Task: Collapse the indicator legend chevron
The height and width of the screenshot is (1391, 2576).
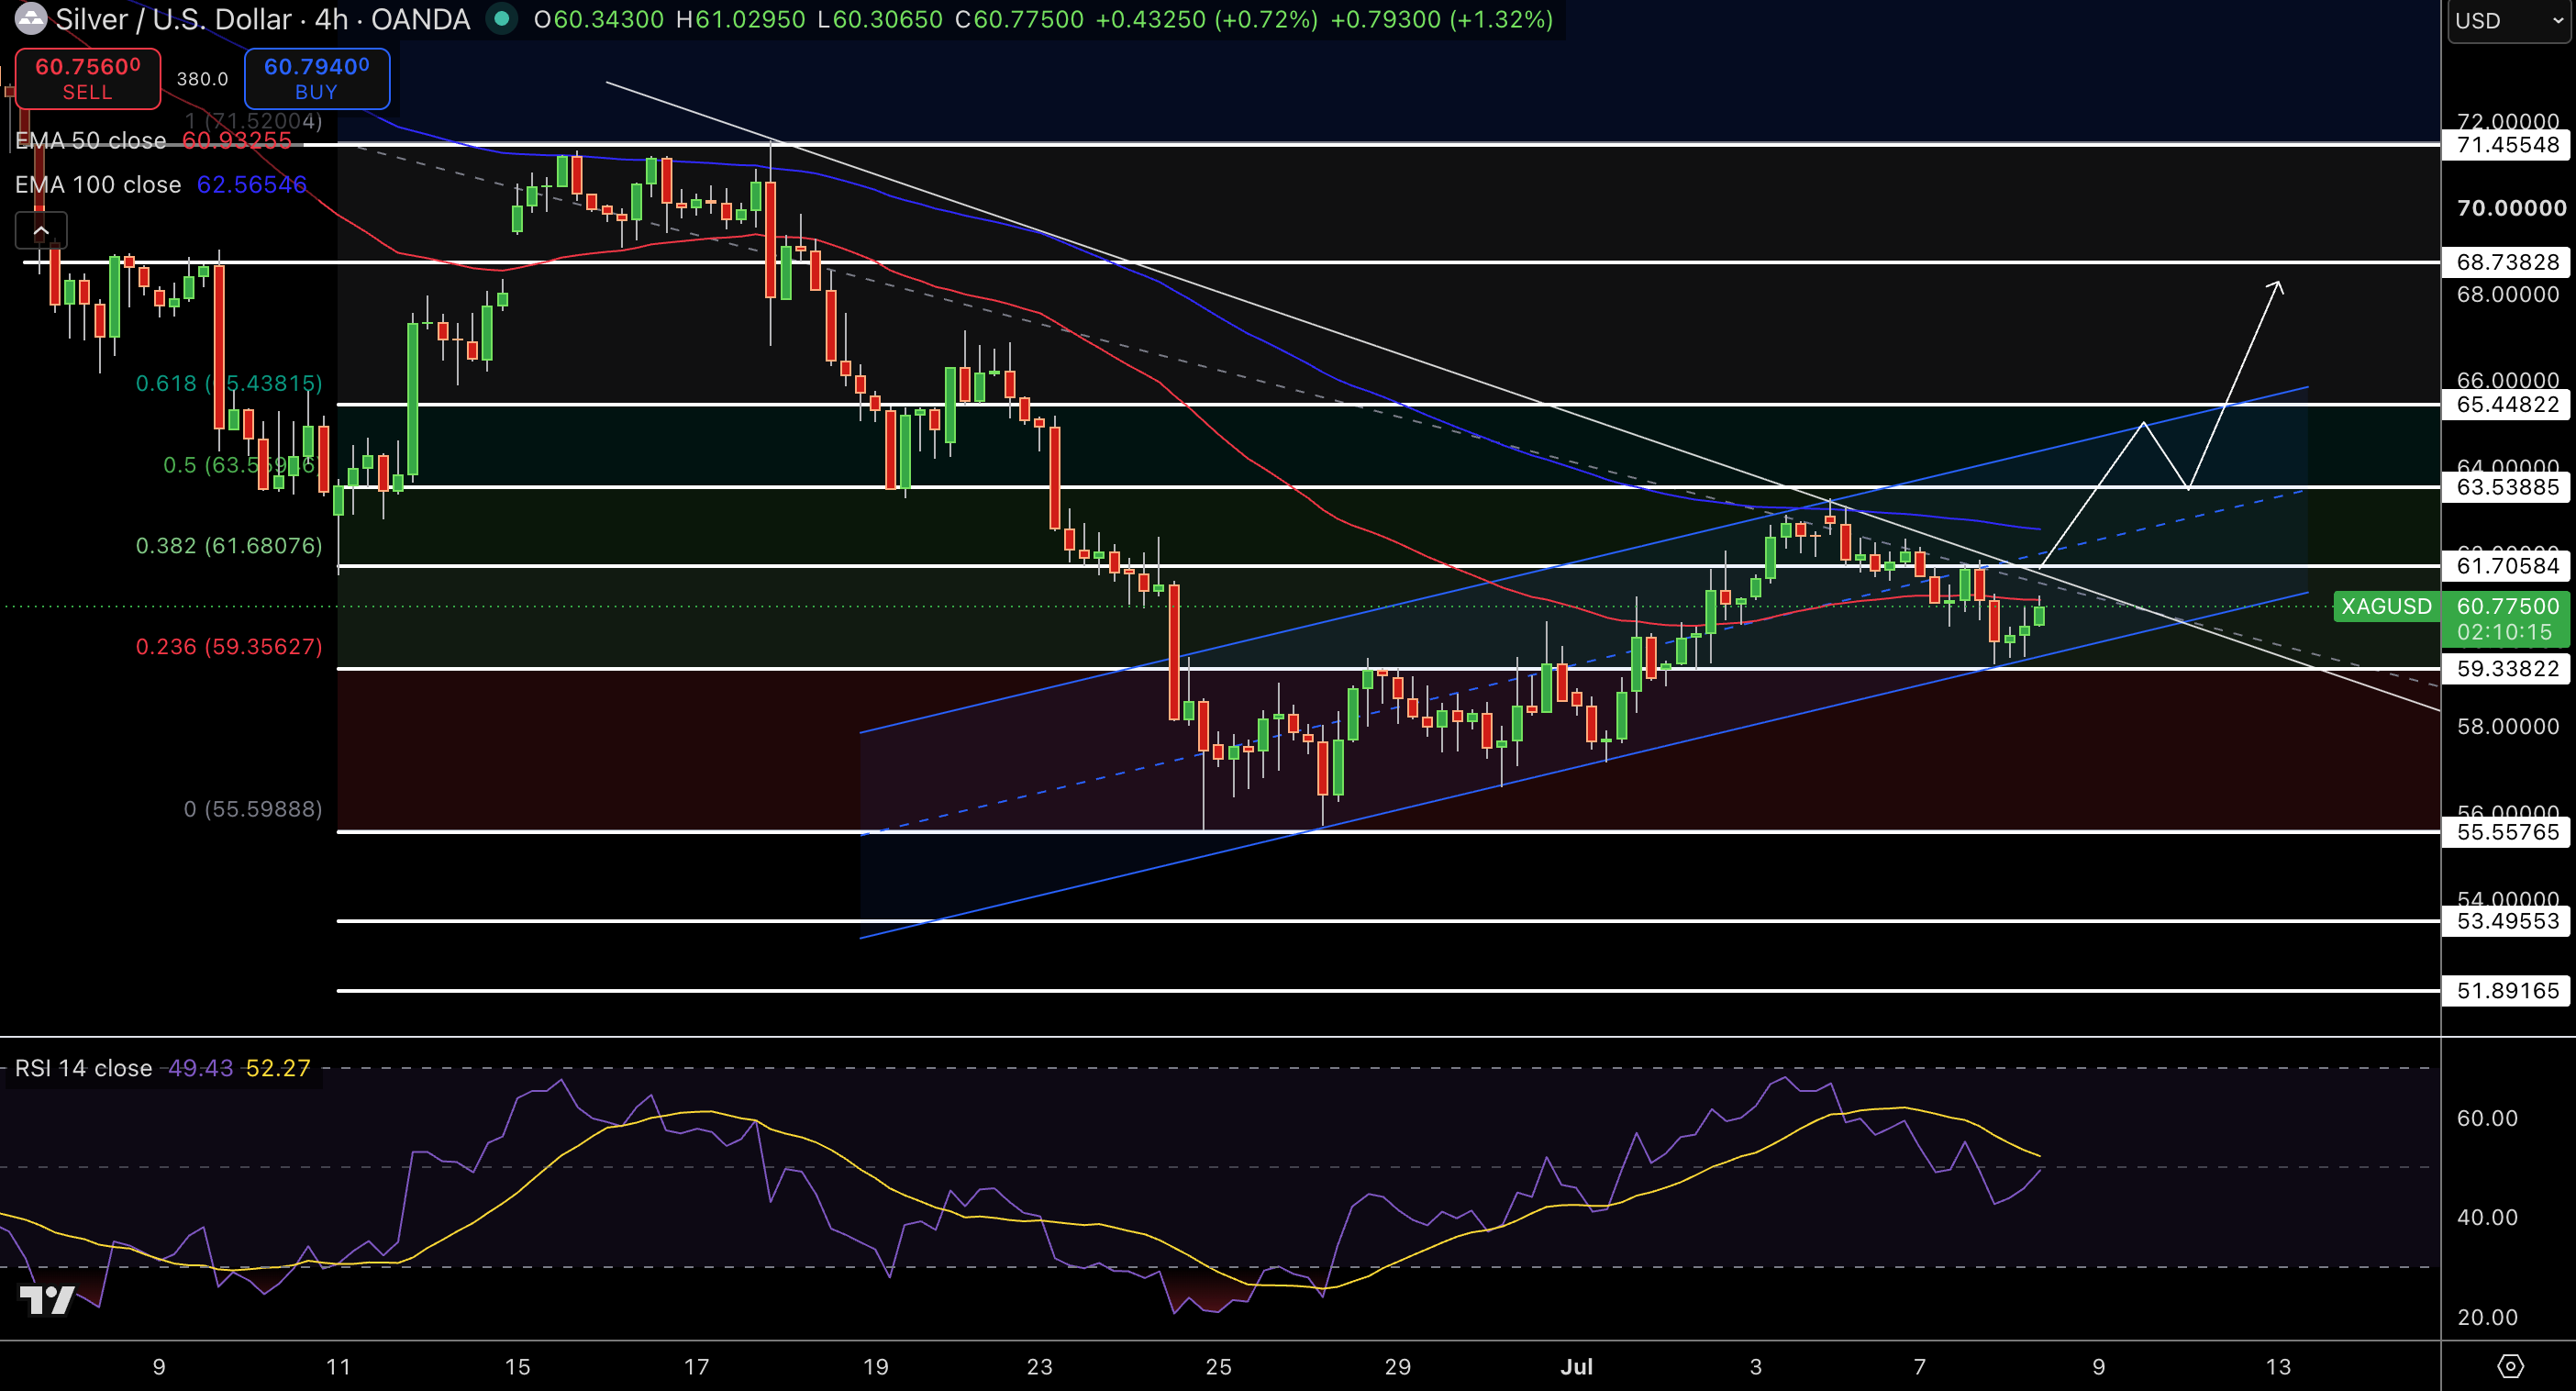Action: click(x=41, y=231)
